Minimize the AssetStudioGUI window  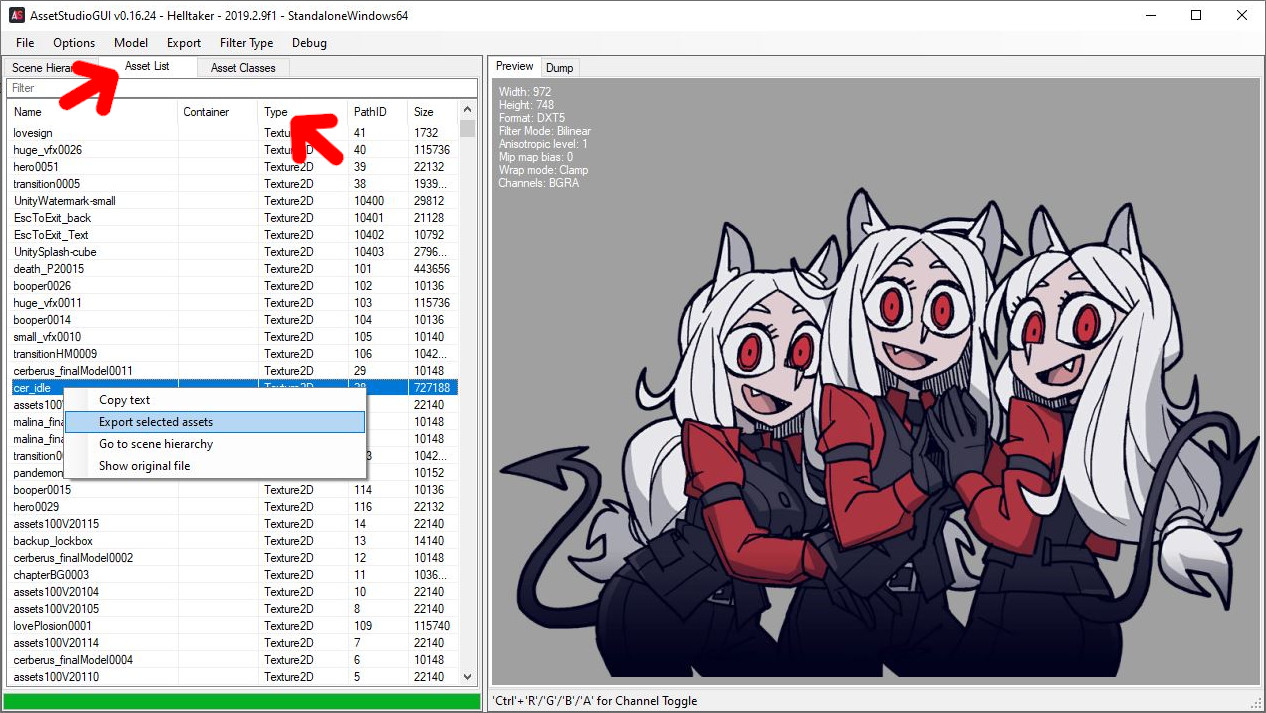click(x=1150, y=15)
